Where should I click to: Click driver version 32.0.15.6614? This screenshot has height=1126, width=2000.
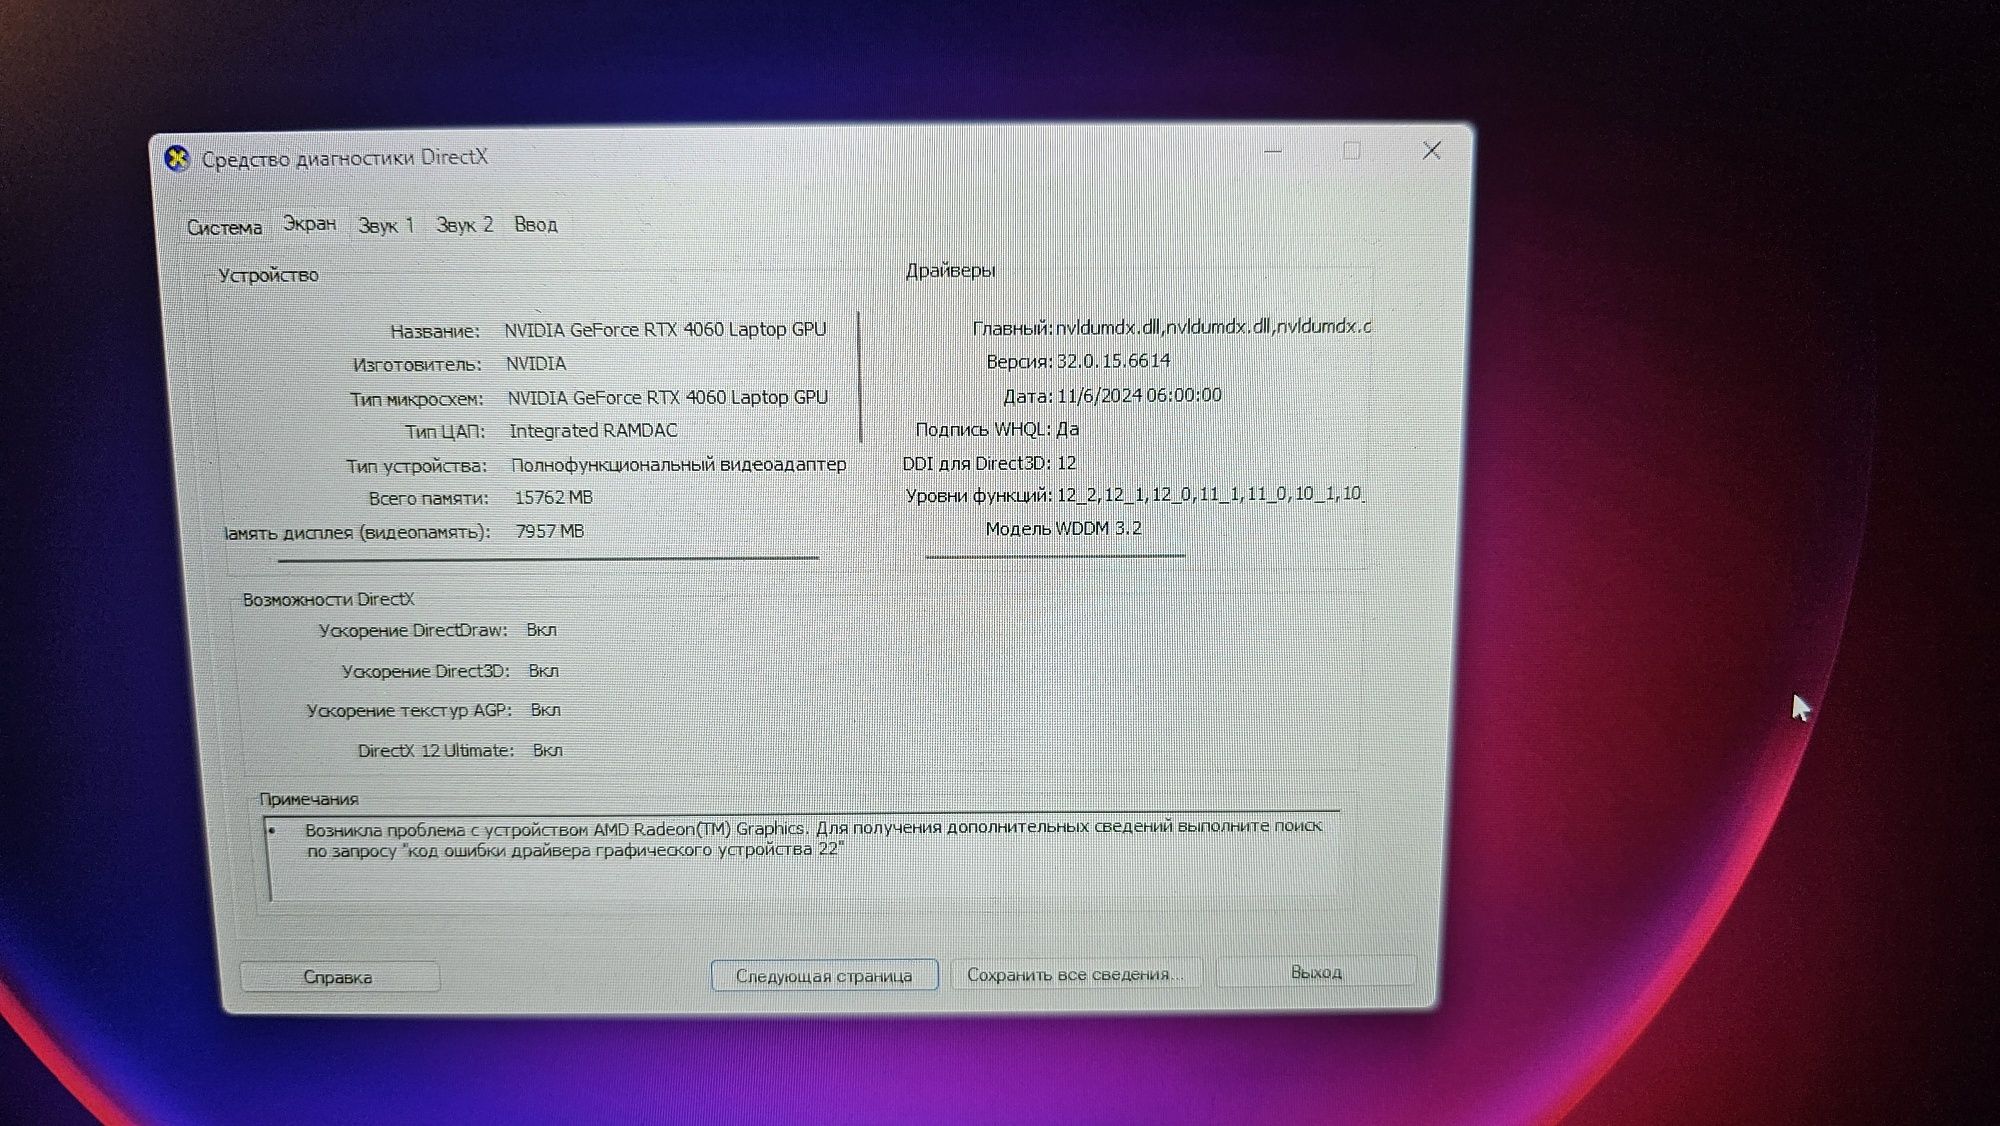coord(1113,361)
